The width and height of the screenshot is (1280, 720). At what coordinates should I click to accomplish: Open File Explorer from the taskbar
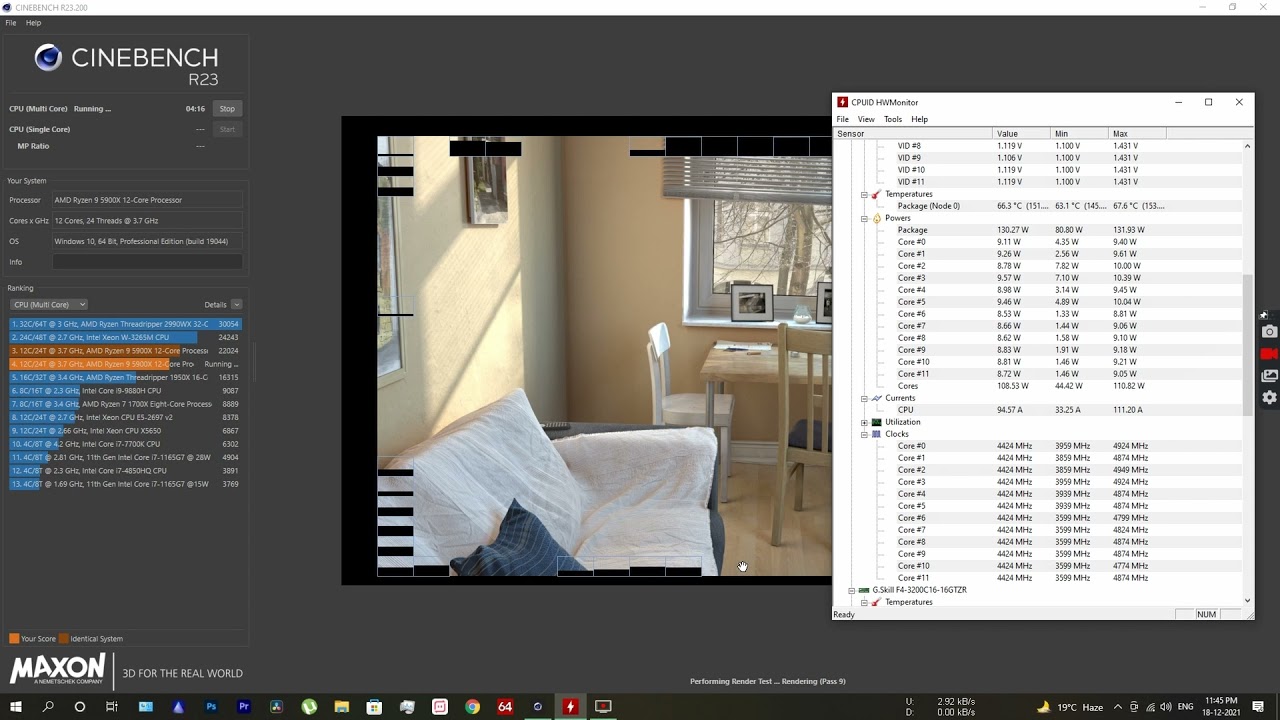[342, 707]
